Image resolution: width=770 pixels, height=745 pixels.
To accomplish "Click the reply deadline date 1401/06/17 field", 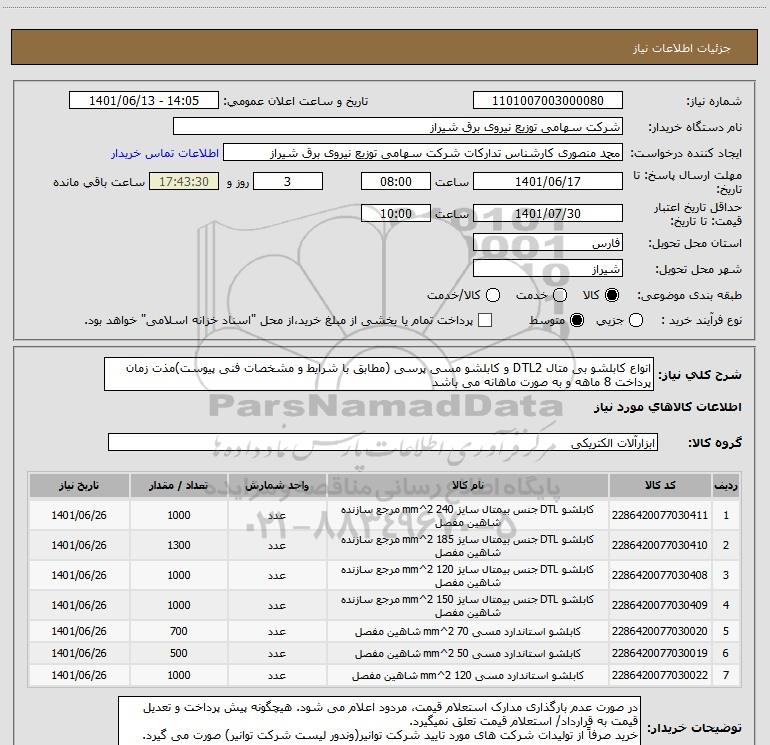I will [548, 181].
